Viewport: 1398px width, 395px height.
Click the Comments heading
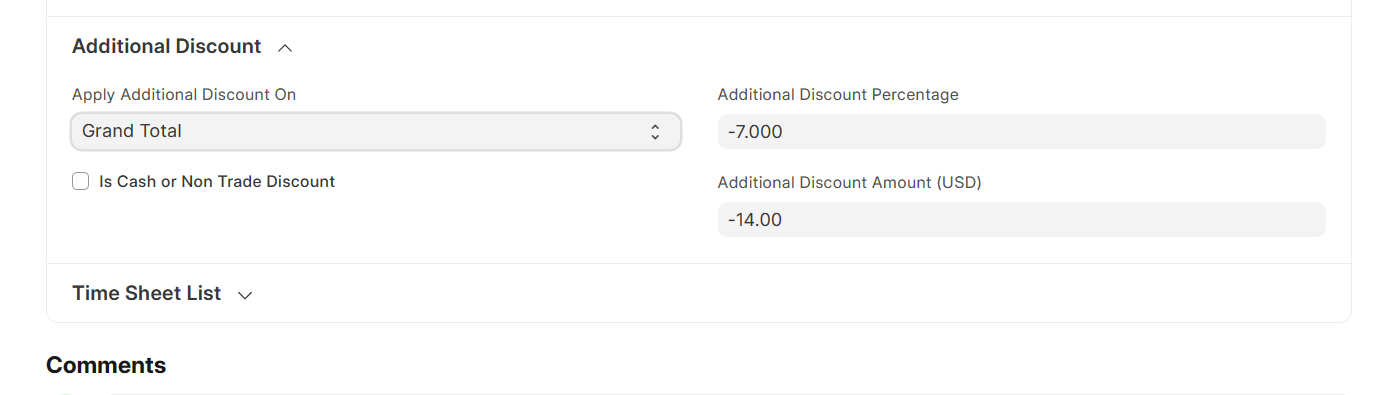[106, 365]
